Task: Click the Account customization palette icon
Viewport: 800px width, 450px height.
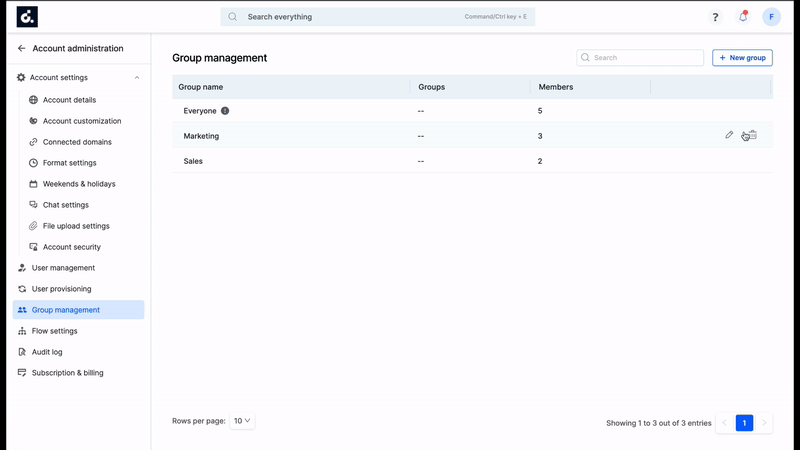Action: 33,121
